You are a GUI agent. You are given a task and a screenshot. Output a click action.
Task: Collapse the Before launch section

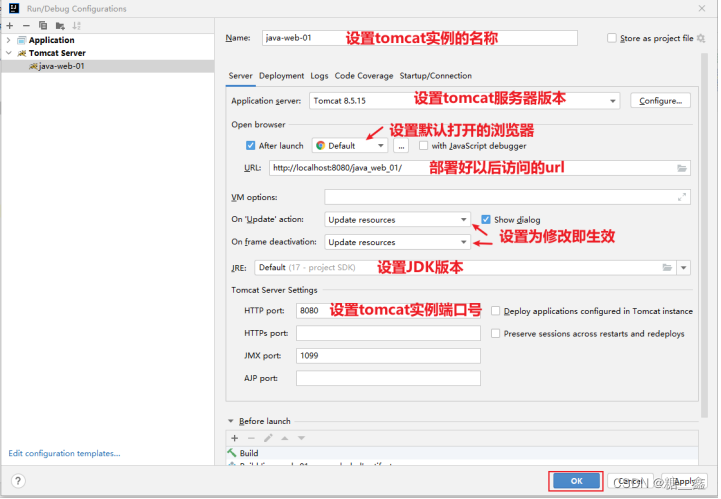tap(231, 421)
